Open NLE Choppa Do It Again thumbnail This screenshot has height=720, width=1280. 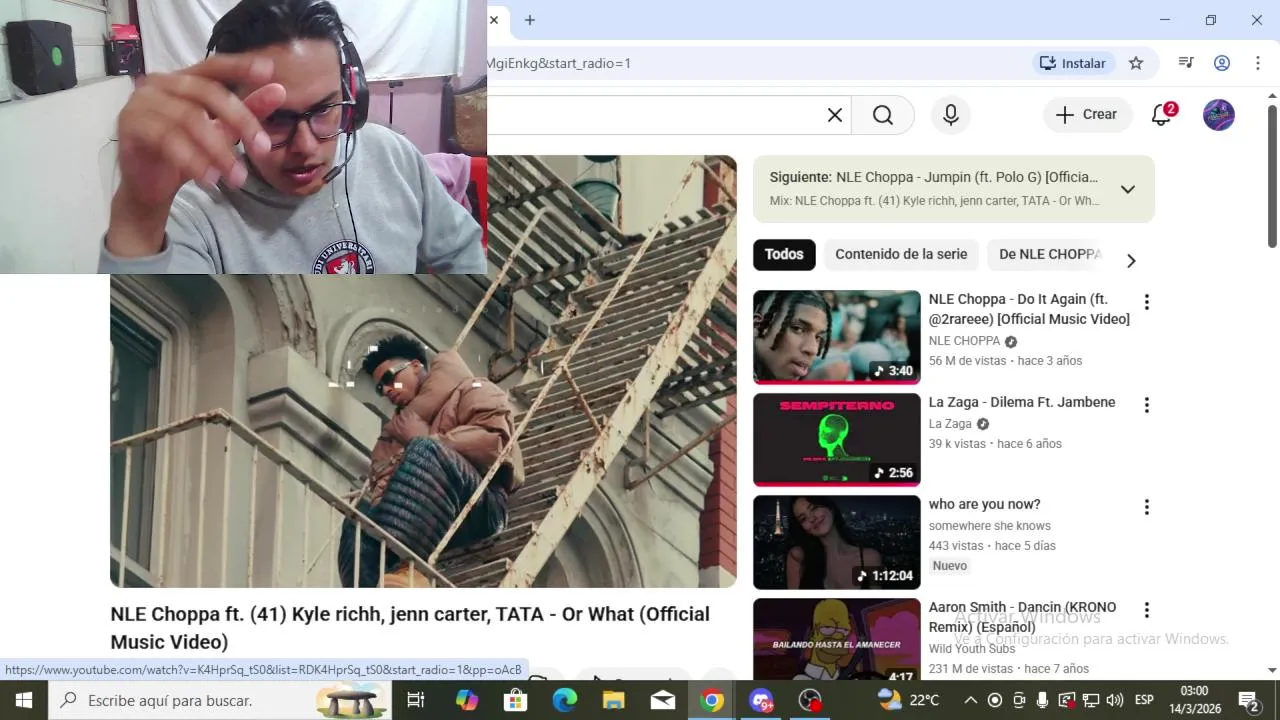click(837, 337)
